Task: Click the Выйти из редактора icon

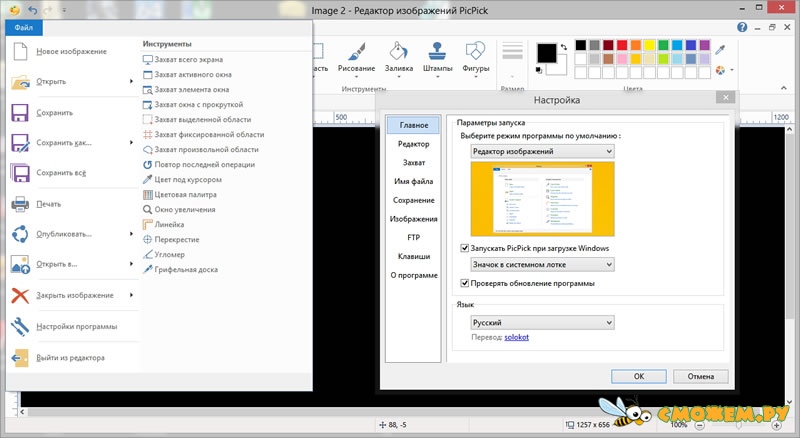Action: point(20,358)
